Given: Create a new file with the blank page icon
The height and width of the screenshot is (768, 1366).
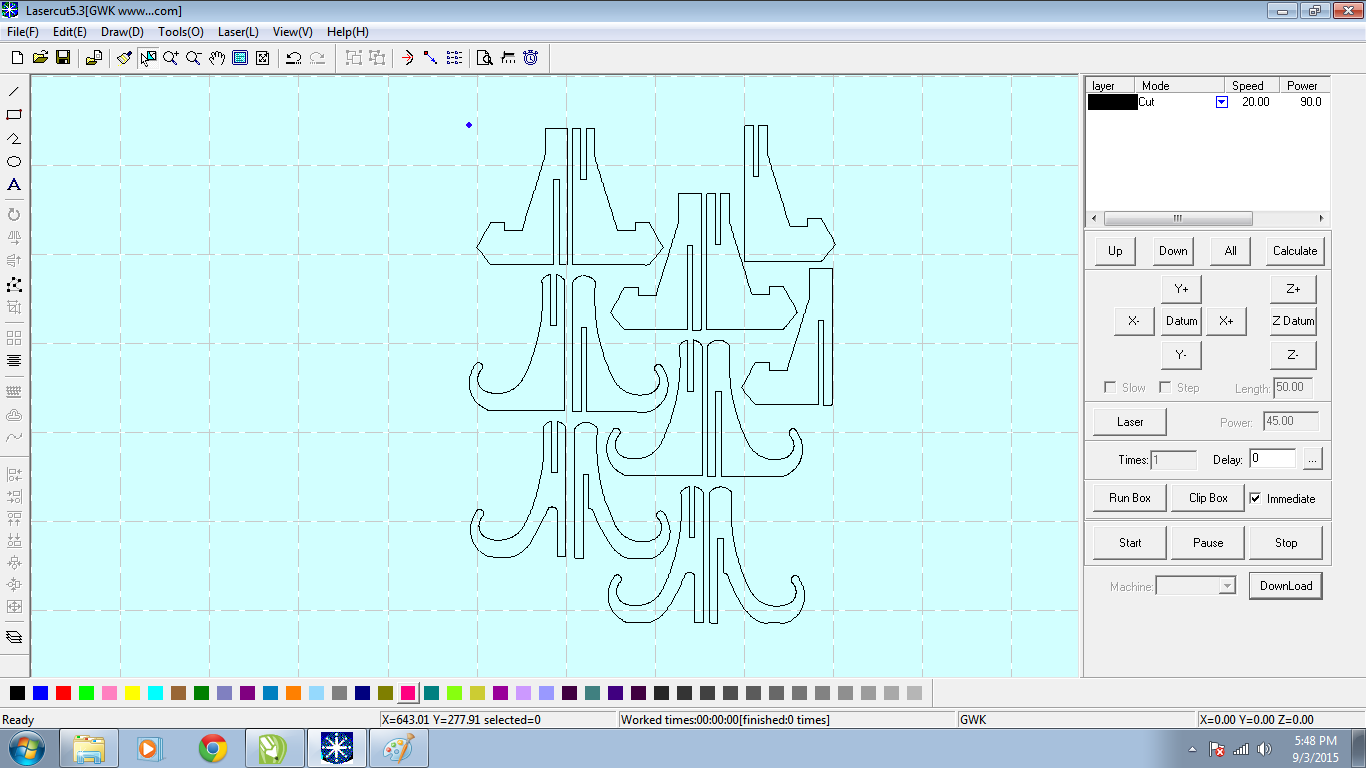Looking at the screenshot, I should tap(17, 58).
